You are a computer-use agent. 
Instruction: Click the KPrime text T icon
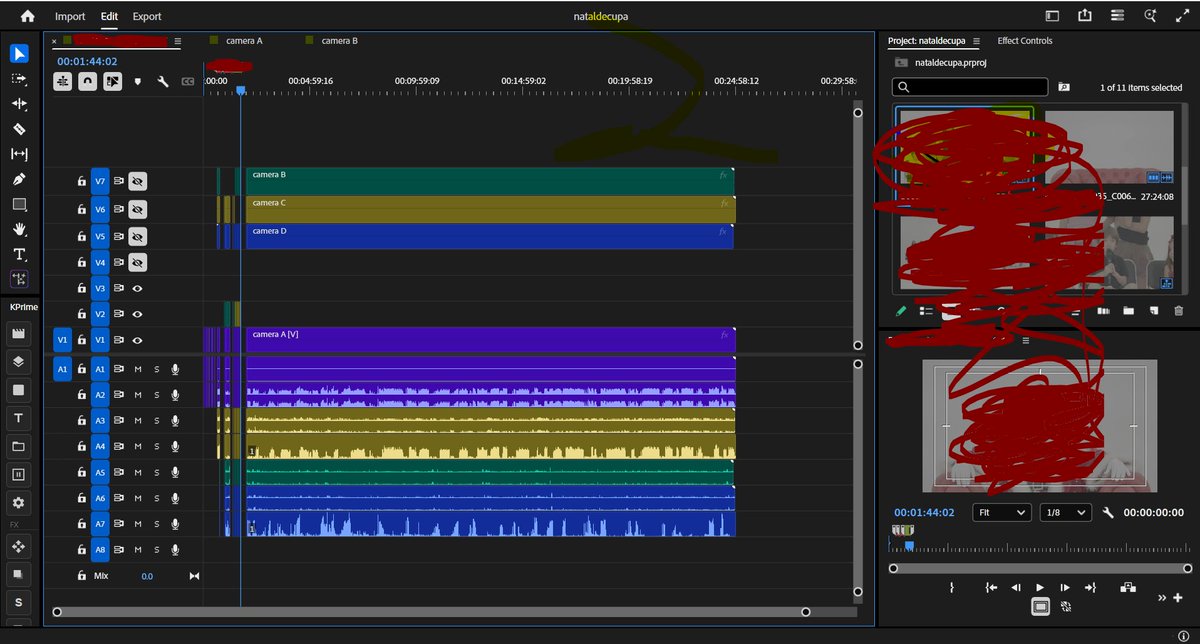(x=19, y=417)
